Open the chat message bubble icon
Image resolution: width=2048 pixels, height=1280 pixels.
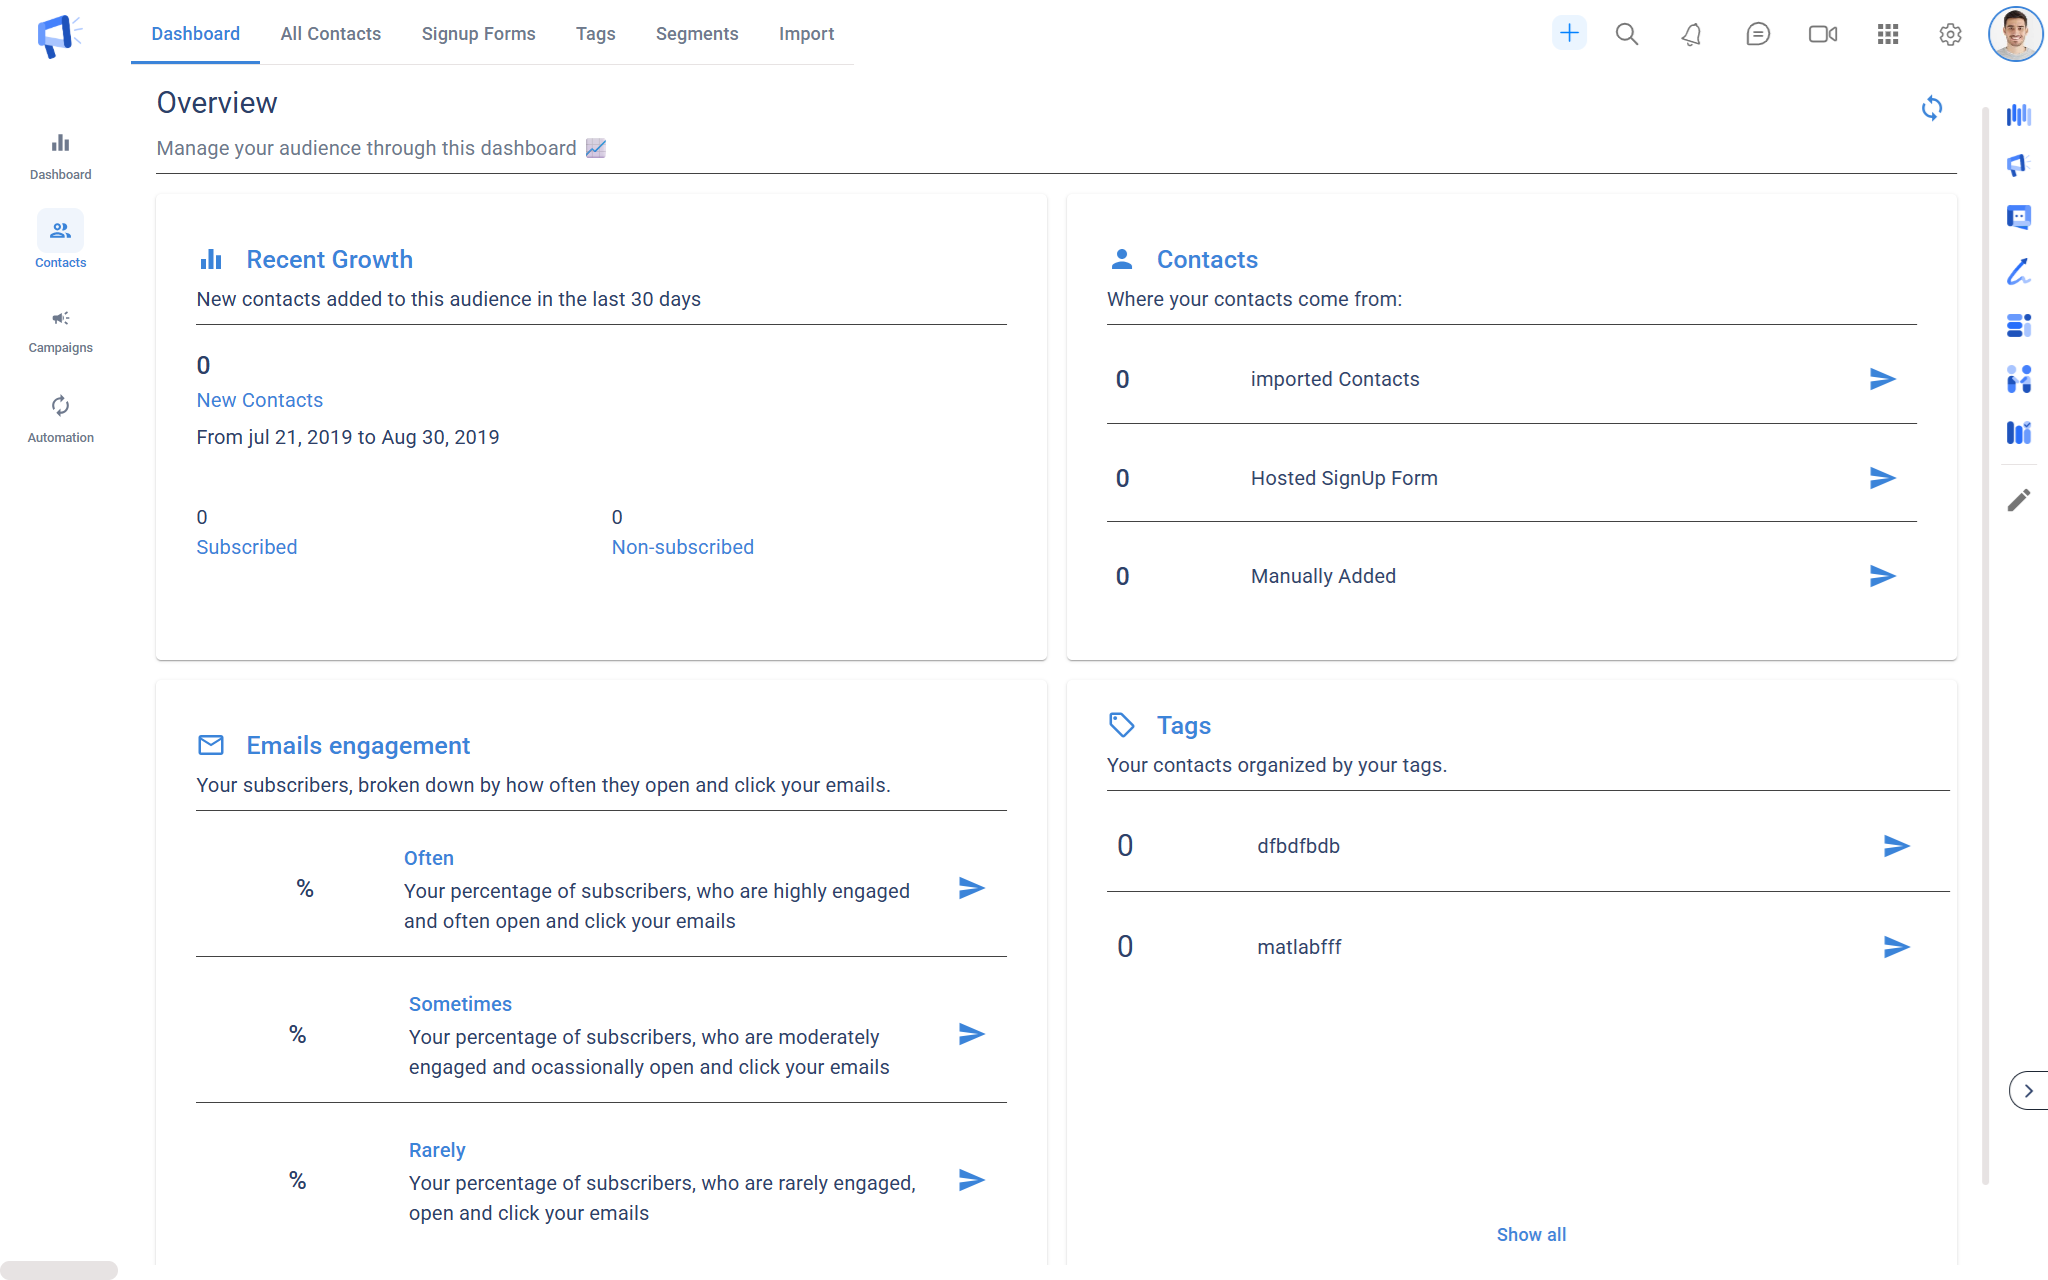(x=1757, y=34)
